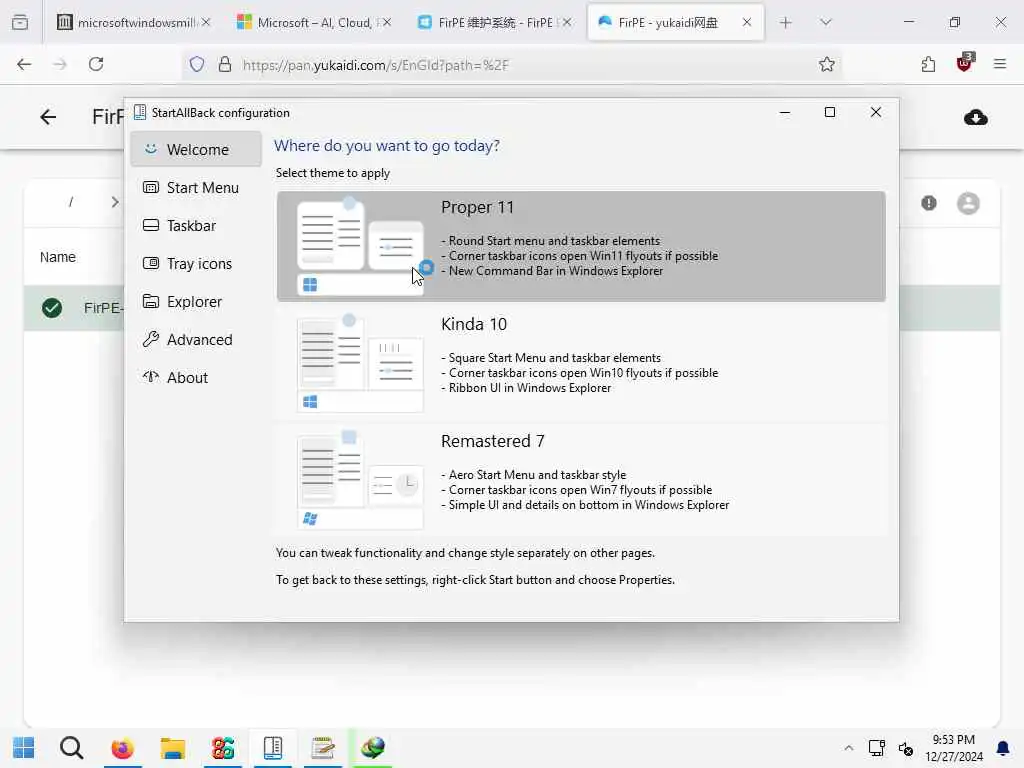Bookmark this page with the star icon
Image resolution: width=1024 pixels, height=768 pixels.
pos(827,64)
